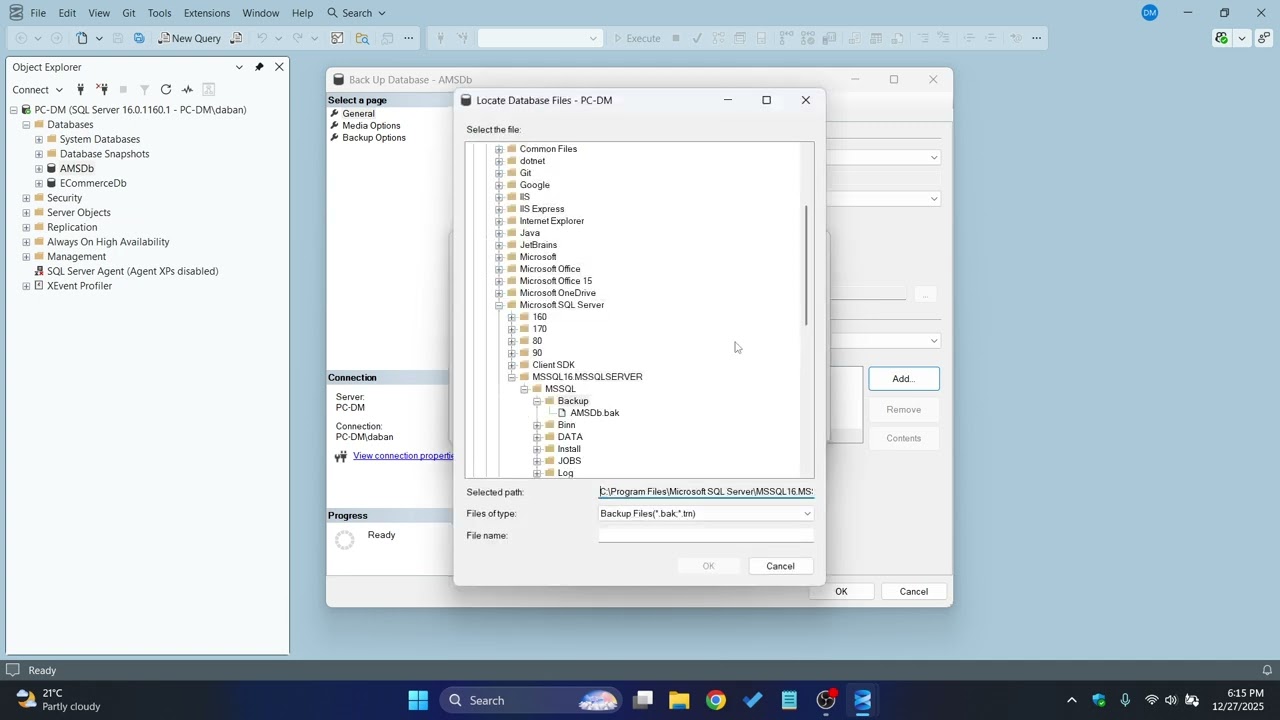The height and width of the screenshot is (720, 1280).
Task: Click the query-from-template icon beside New Query
Action: pos(237,38)
